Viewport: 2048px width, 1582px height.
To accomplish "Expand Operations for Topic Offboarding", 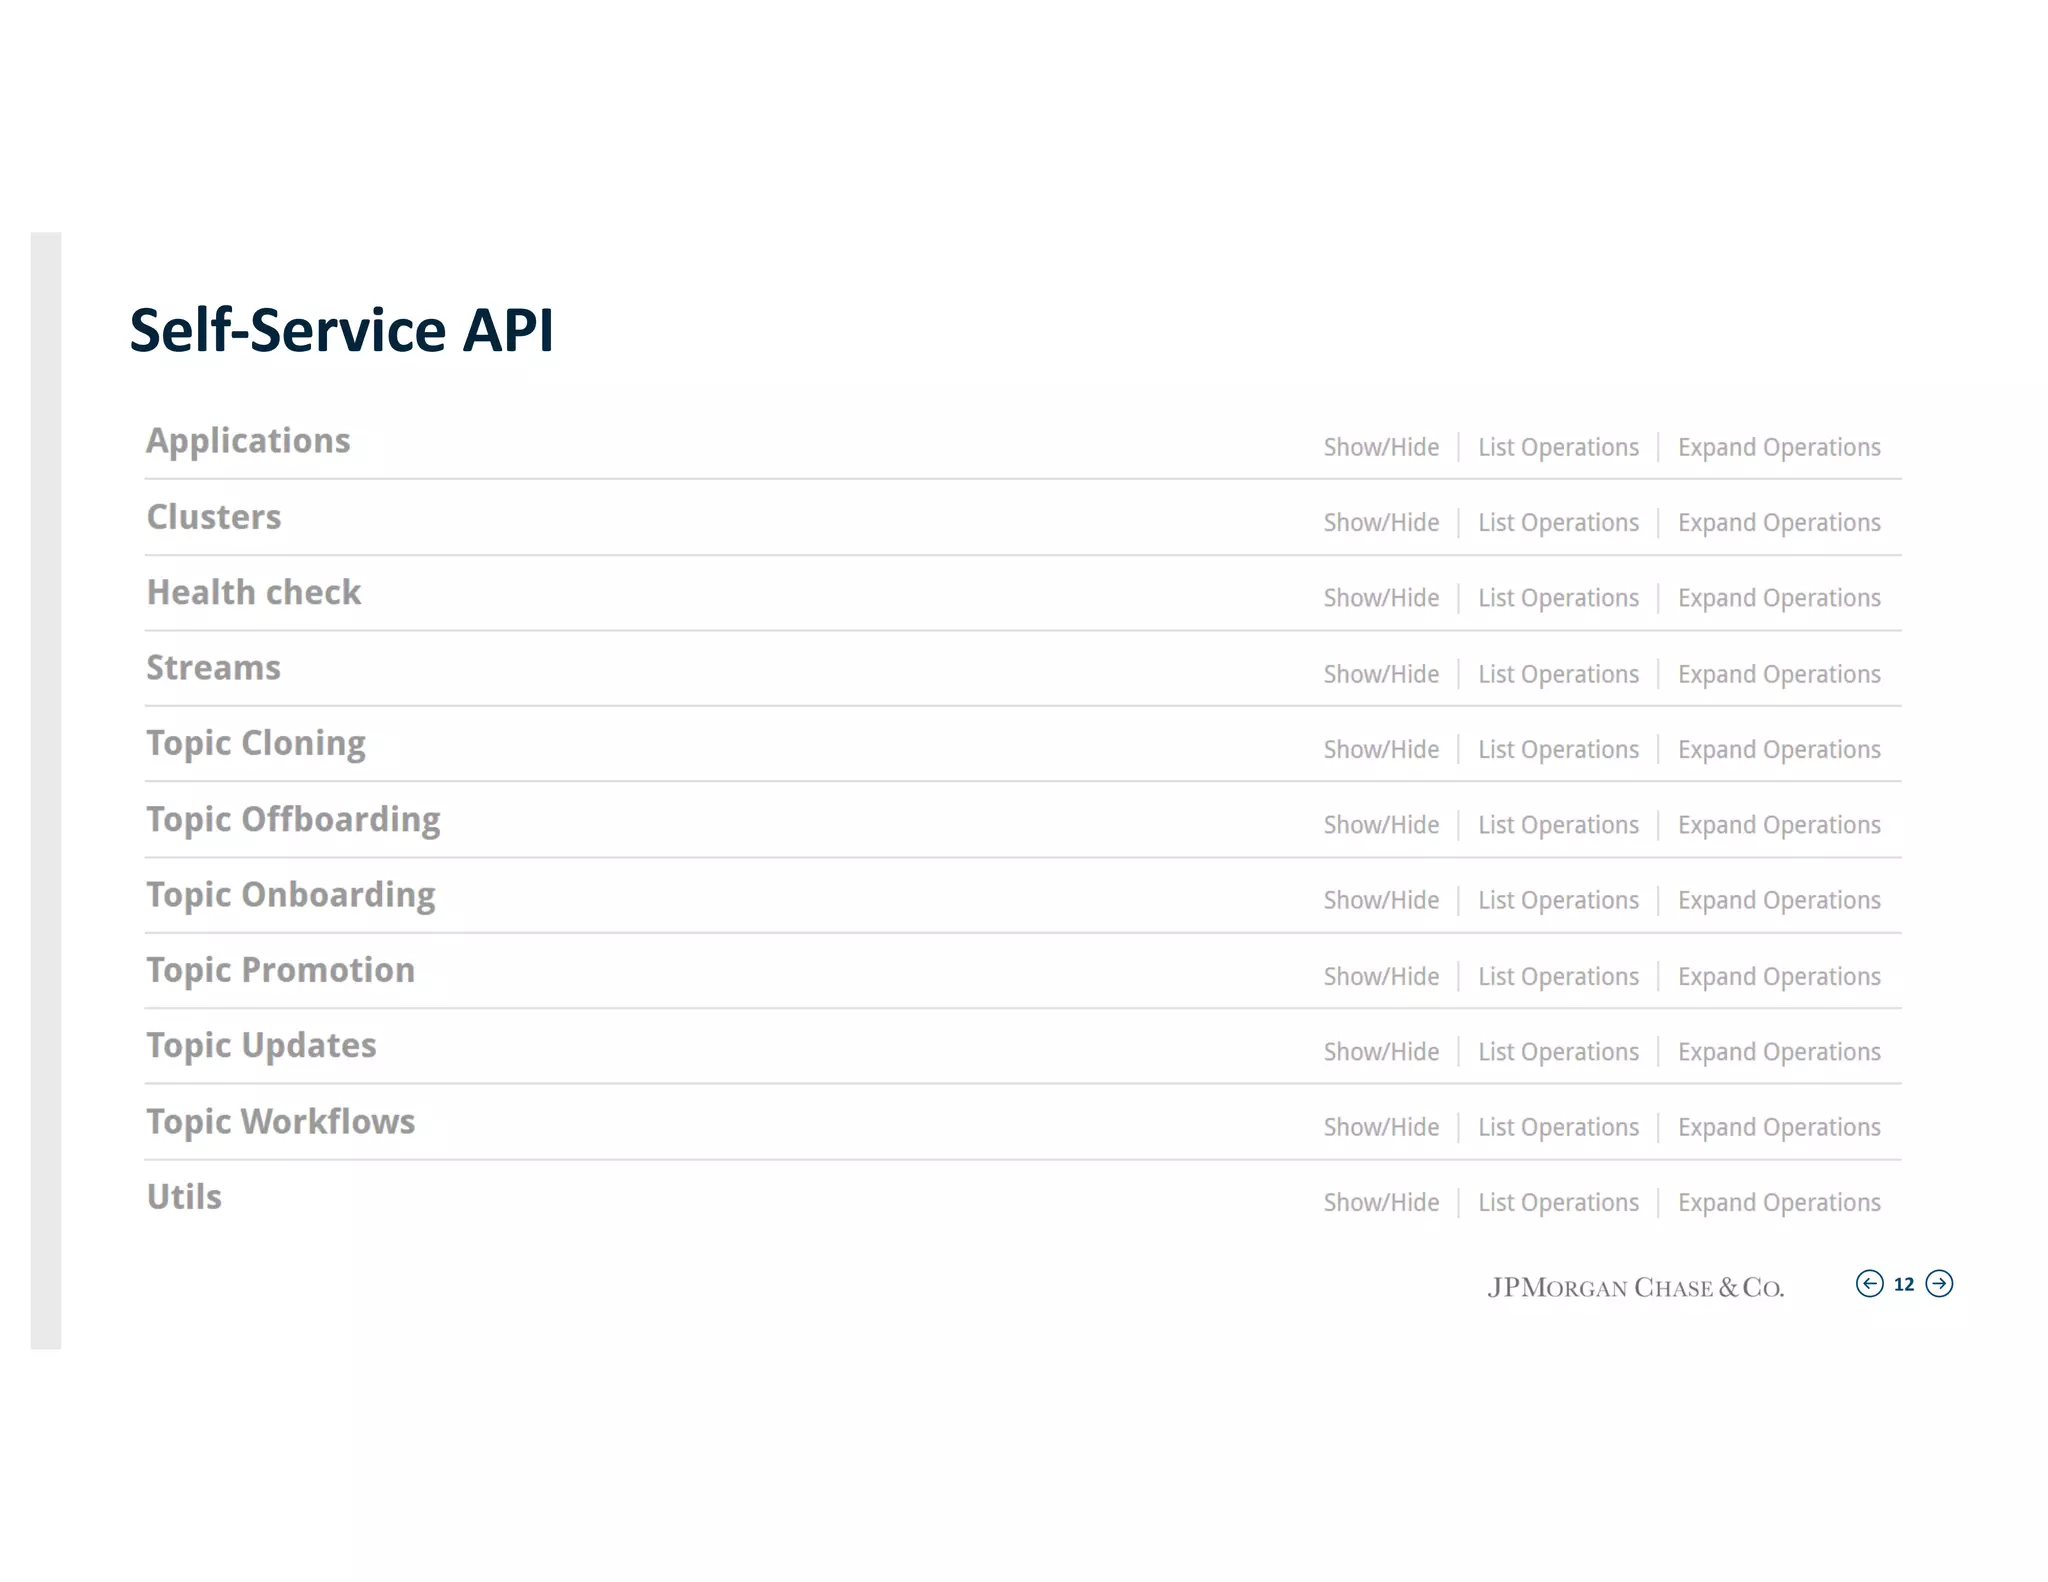I will 1779,825.
